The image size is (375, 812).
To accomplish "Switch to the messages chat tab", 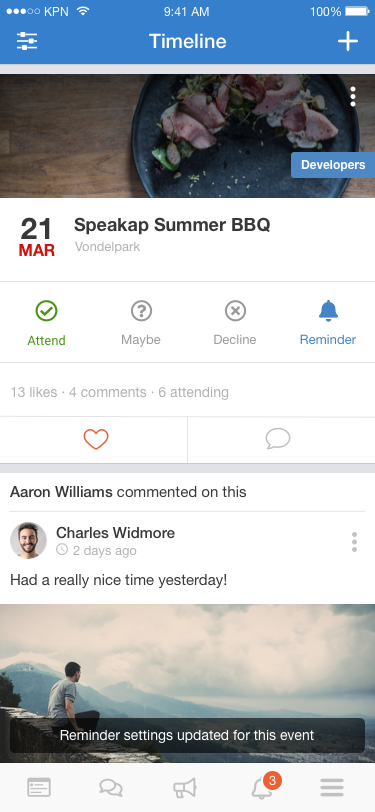I will [111, 788].
